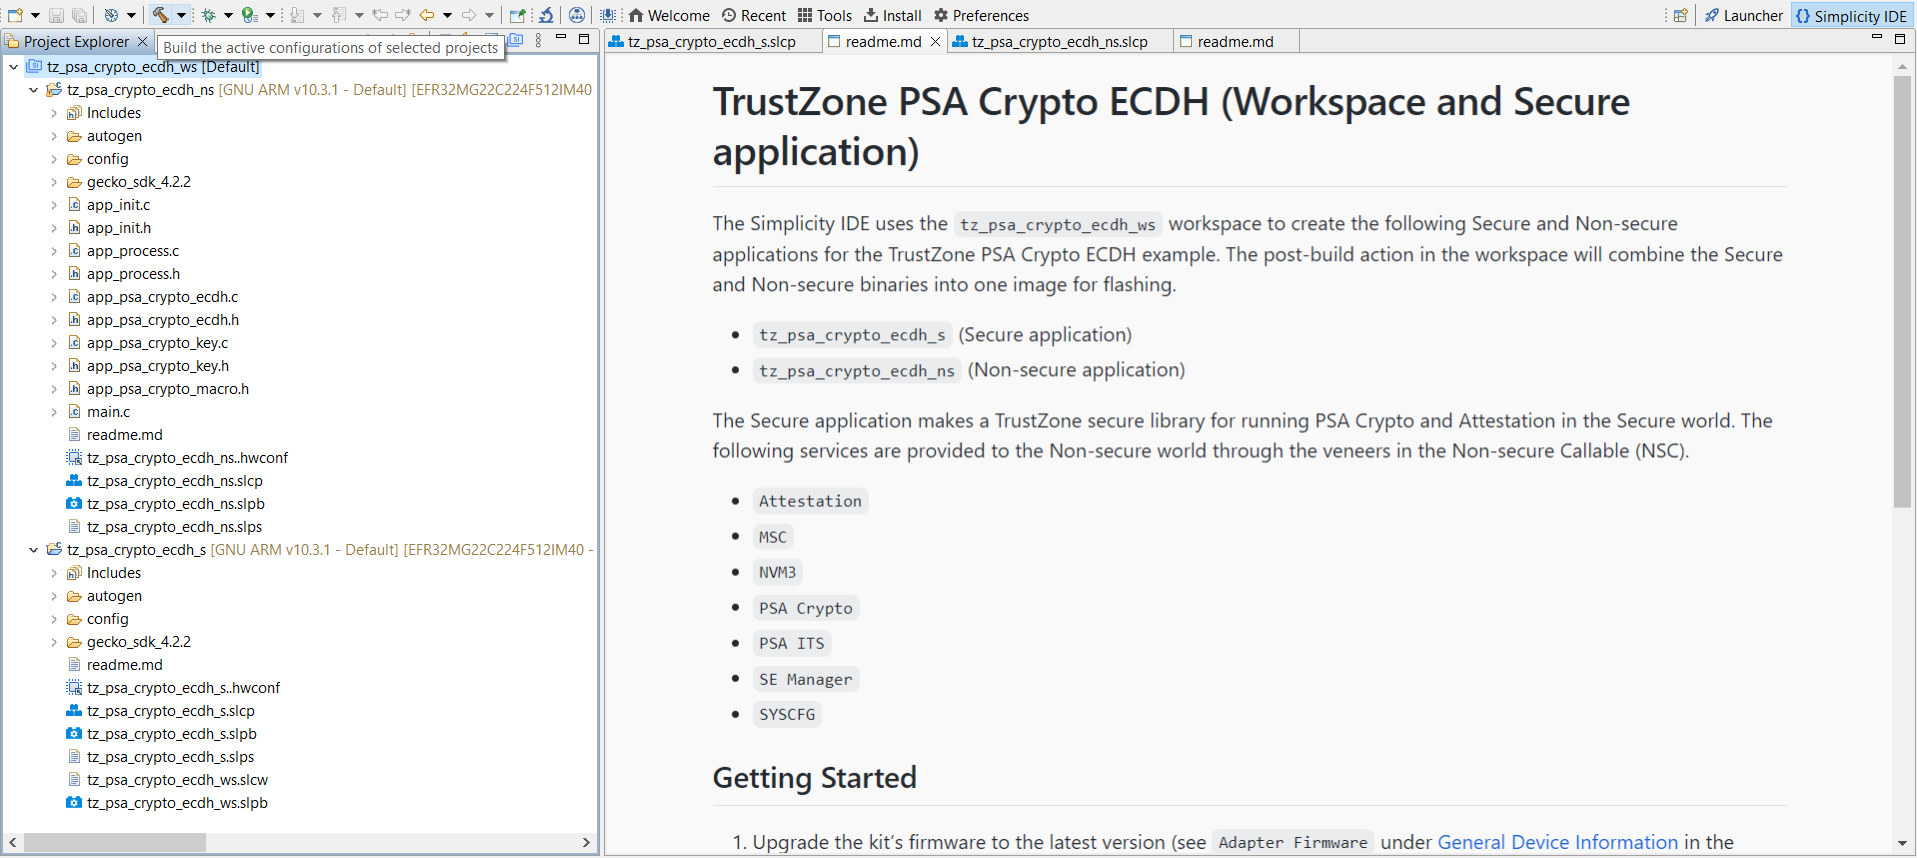This screenshot has height=858, width=1917.
Task: Follow the General Device Information link
Action: coord(1557,842)
